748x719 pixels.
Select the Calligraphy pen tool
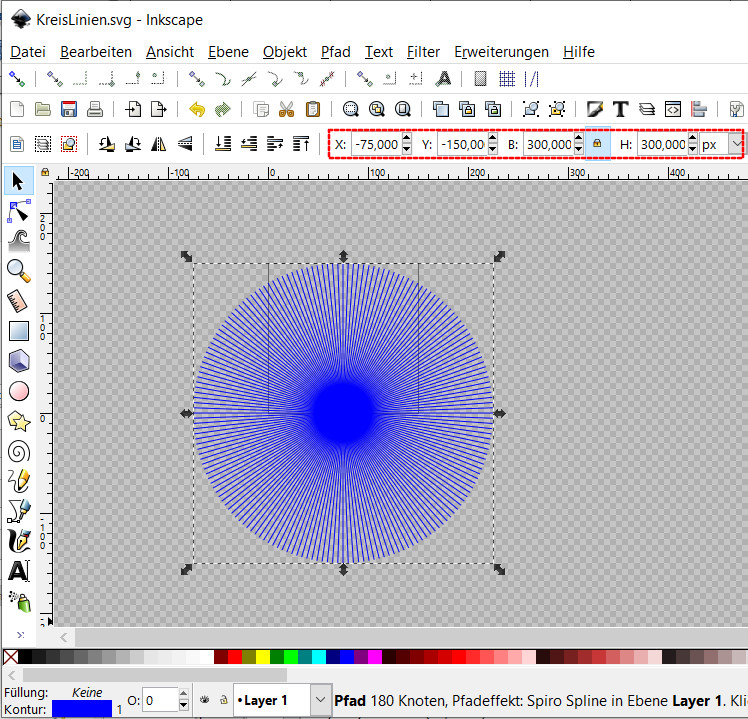click(18, 541)
